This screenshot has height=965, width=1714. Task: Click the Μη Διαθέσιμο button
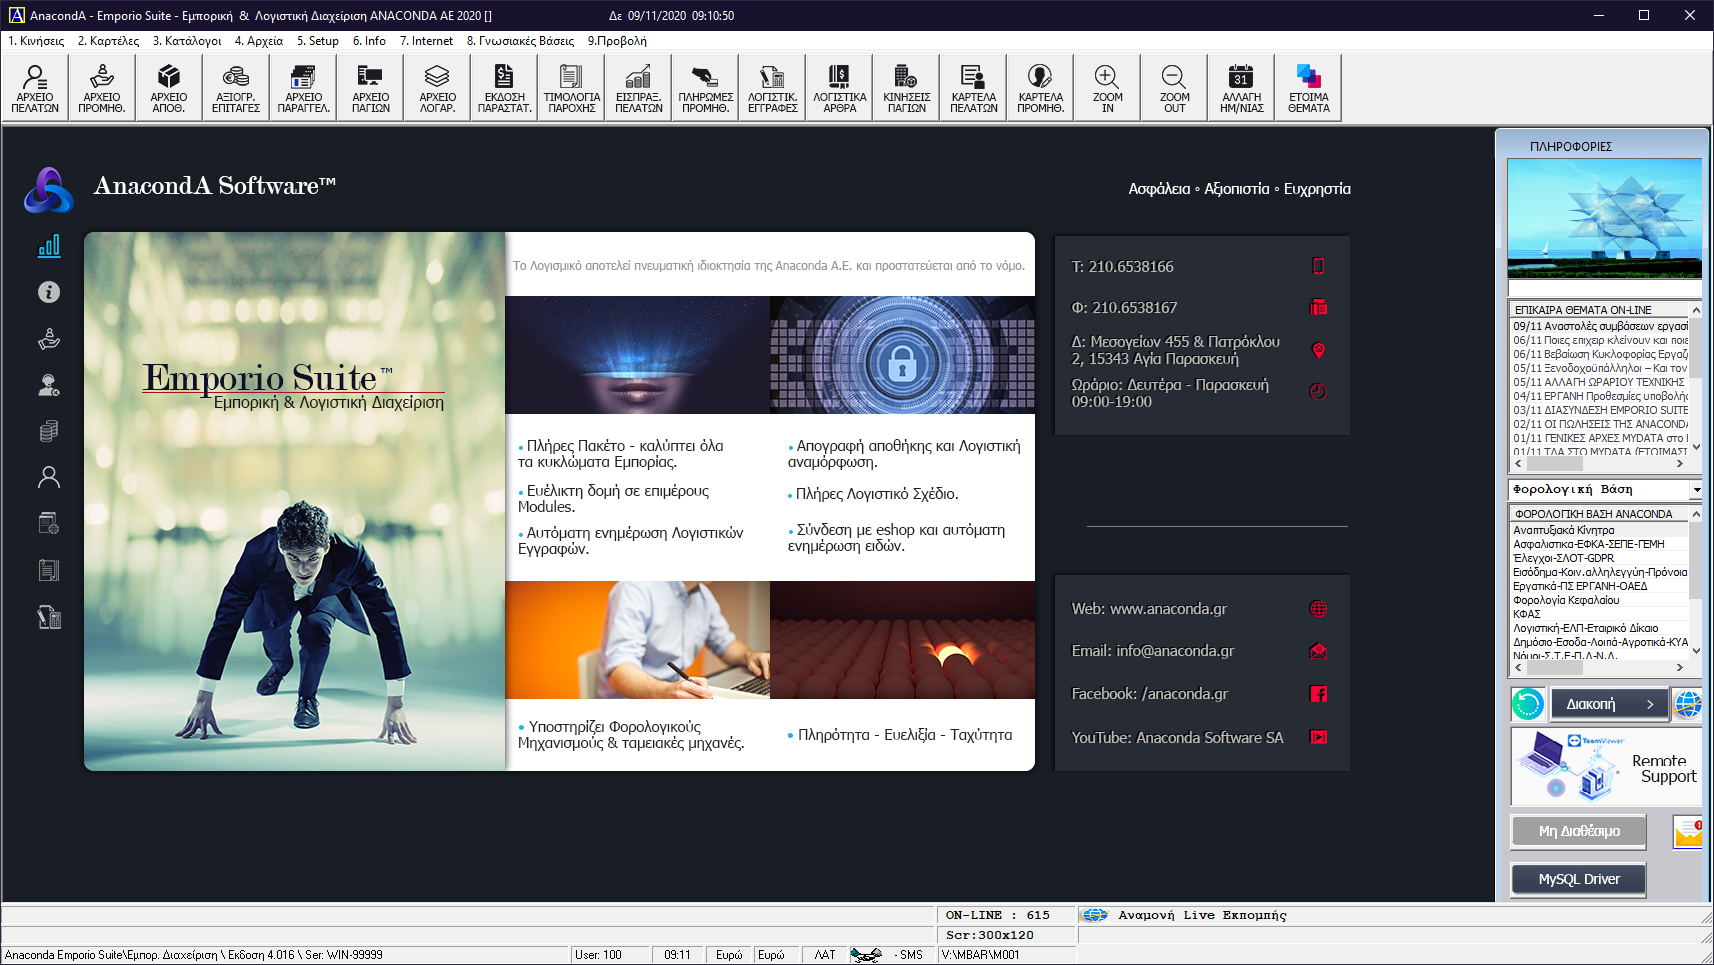(x=1578, y=831)
